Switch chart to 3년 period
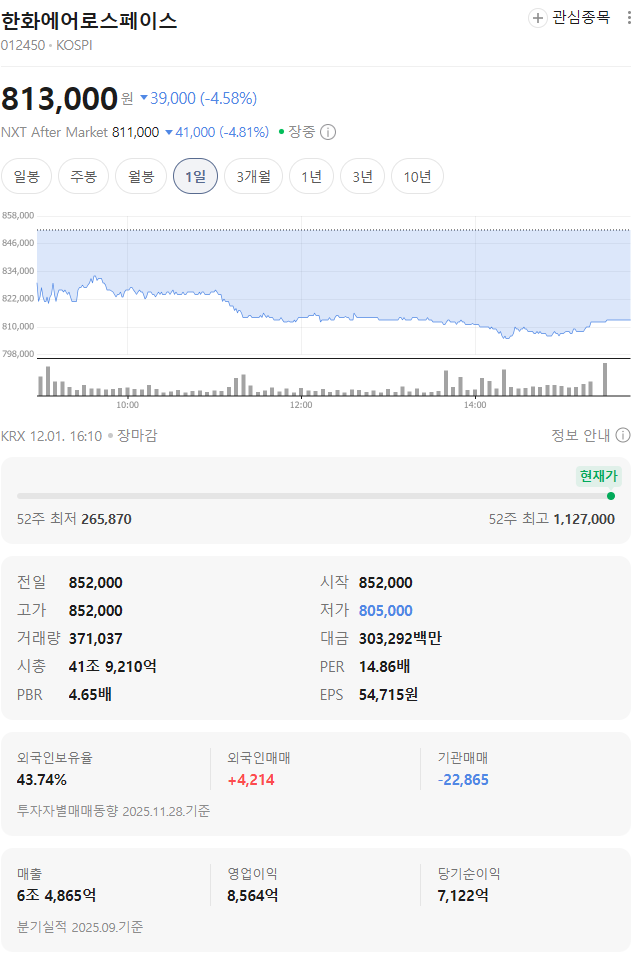The width and height of the screenshot is (637, 955). point(362,177)
